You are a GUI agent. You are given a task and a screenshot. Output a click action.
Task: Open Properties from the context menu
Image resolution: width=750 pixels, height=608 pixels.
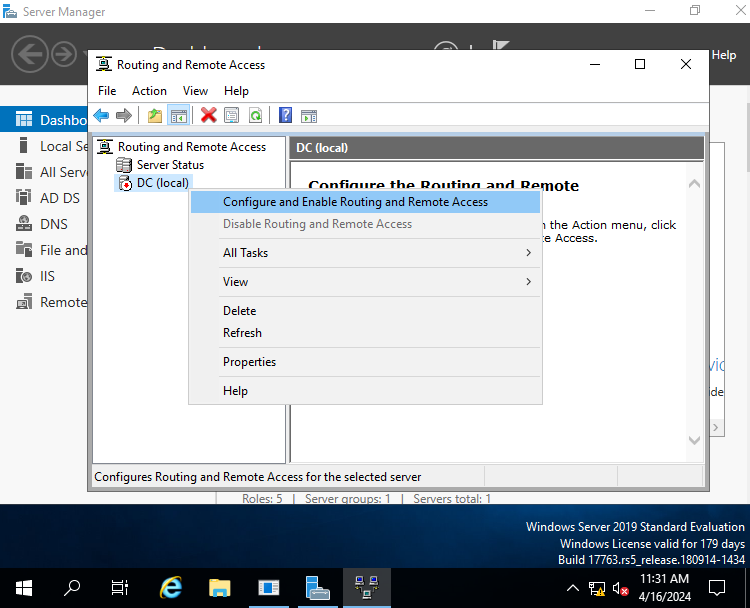(365, 362)
